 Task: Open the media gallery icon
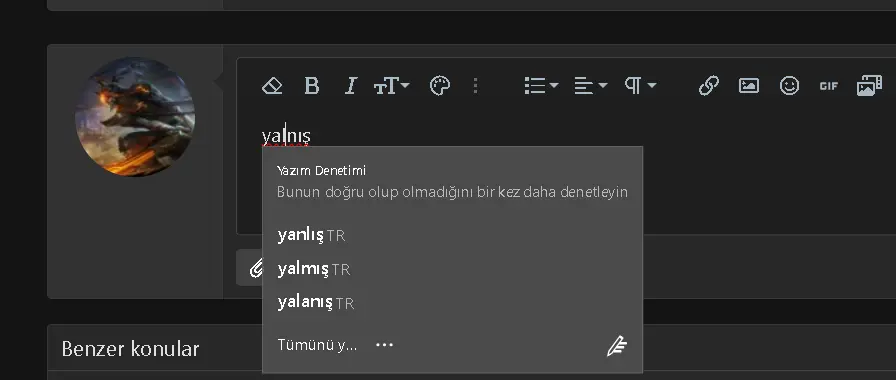point(869,86)
